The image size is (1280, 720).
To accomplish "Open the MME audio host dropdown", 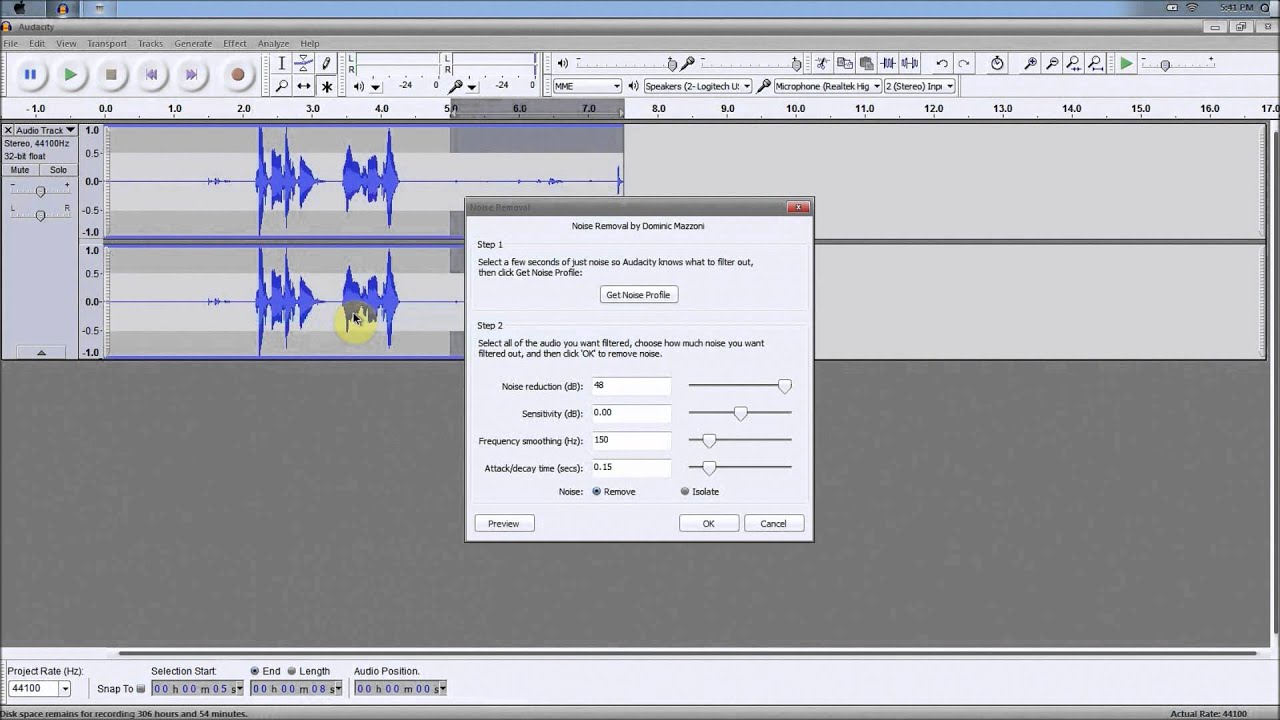I will point(616,86).
